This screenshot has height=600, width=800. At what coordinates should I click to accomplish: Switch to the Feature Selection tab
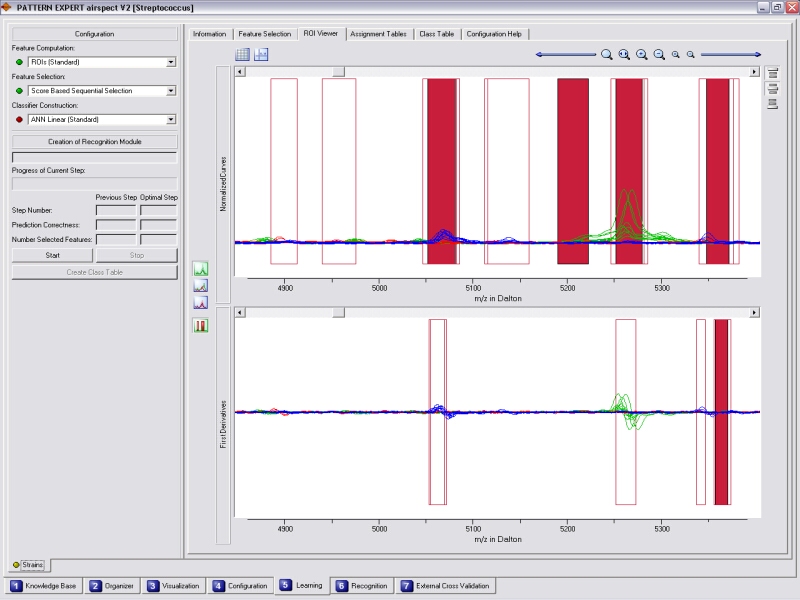(264, 34)
